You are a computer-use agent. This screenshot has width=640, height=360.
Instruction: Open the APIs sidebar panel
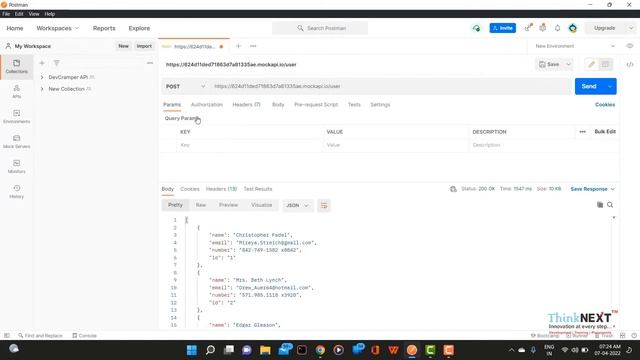point(16,91)
